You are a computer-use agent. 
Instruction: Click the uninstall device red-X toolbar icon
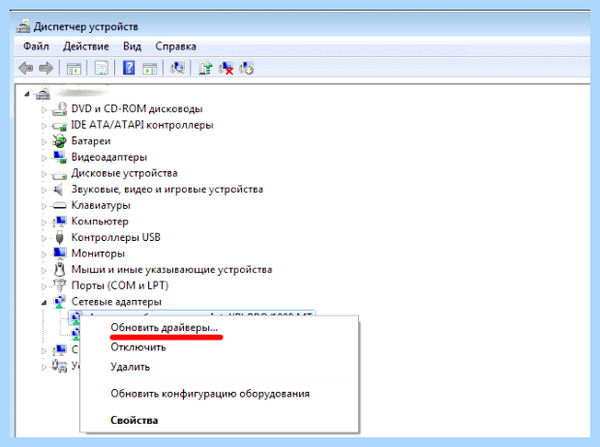tap(226, 69)
